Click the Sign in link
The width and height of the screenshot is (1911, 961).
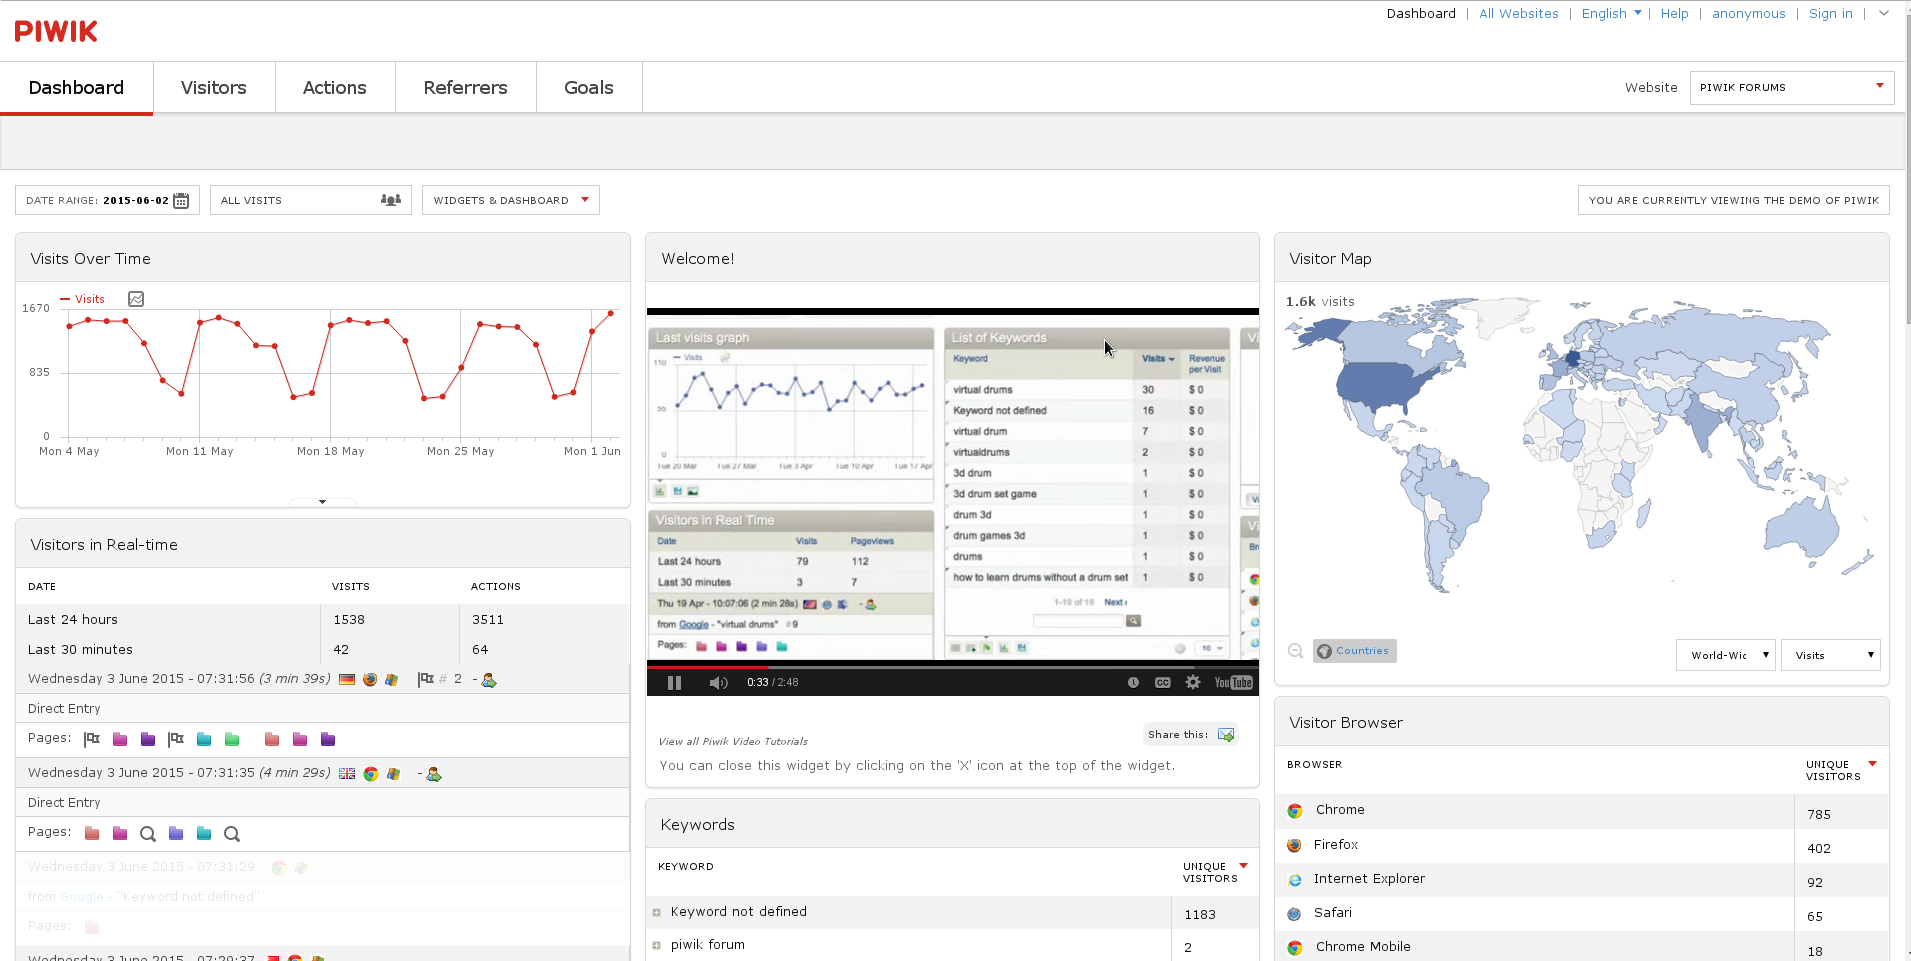click(x=1831, y=13)
